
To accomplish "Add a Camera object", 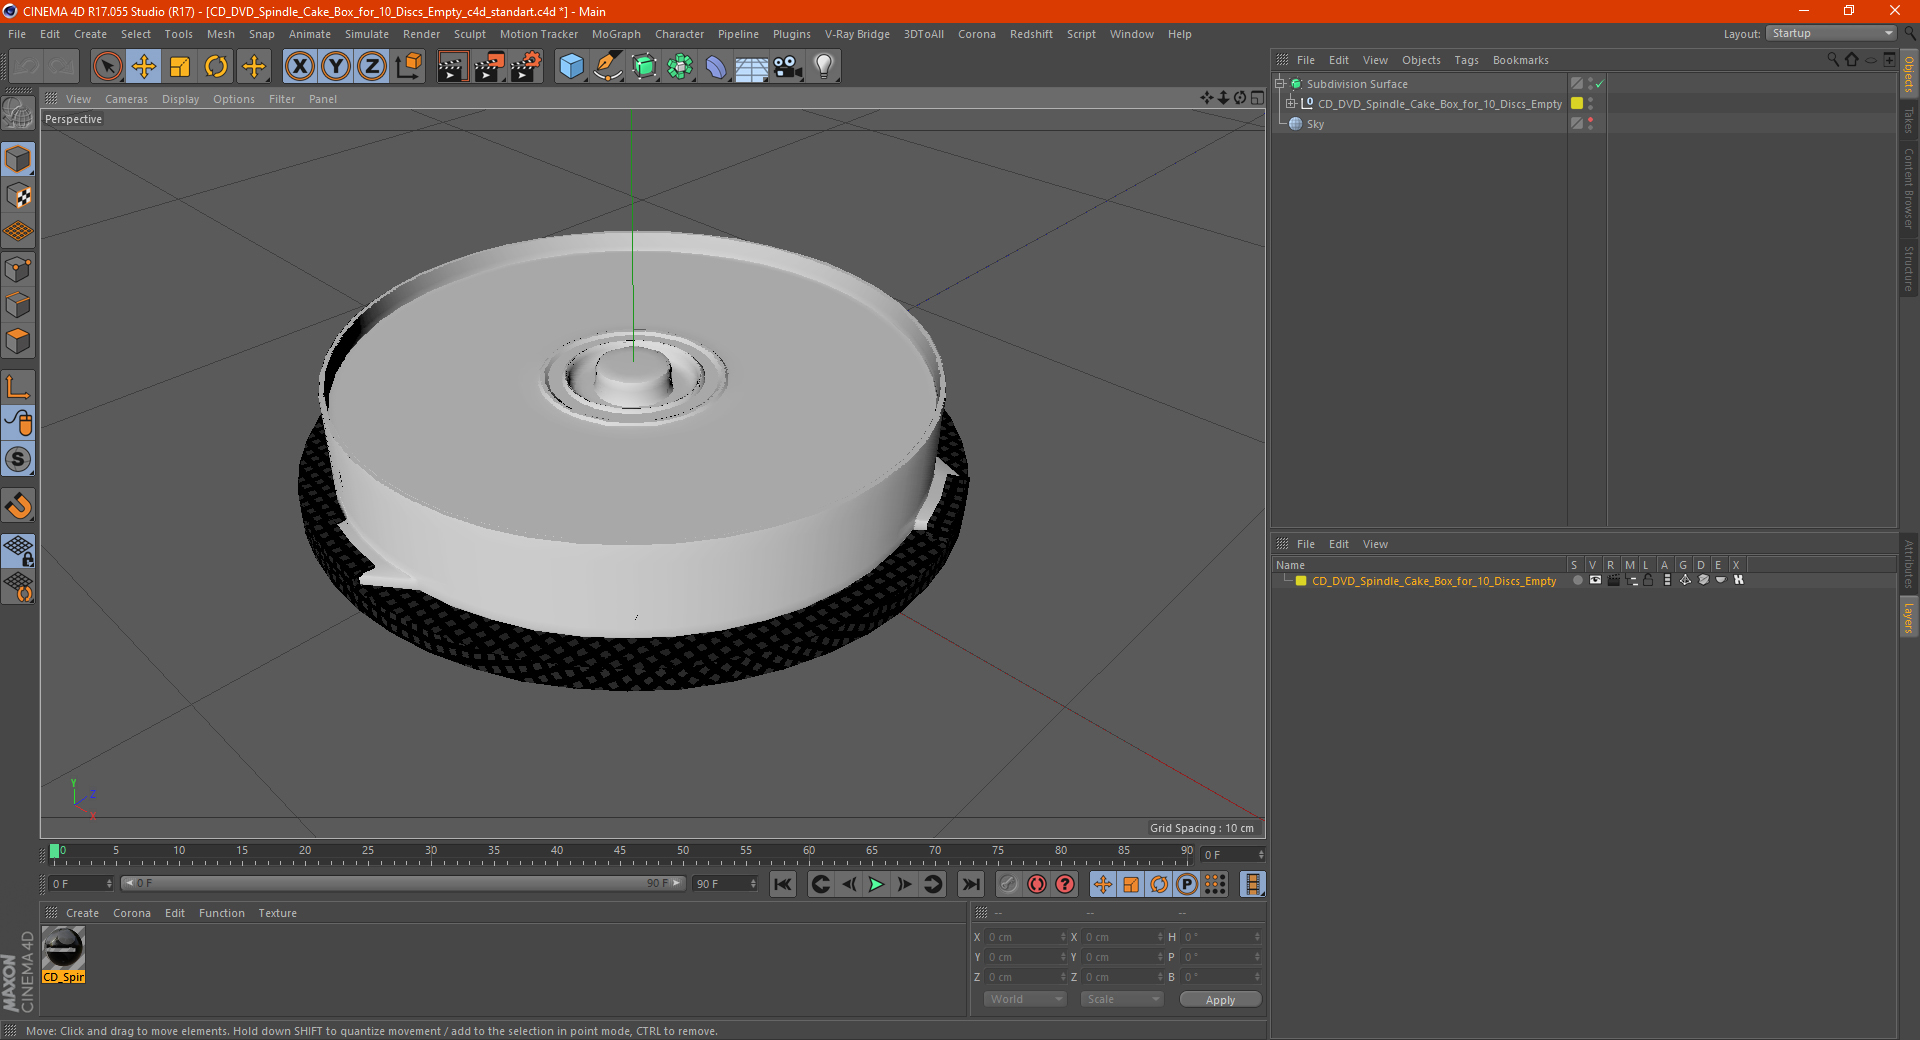I will point(787,67).
